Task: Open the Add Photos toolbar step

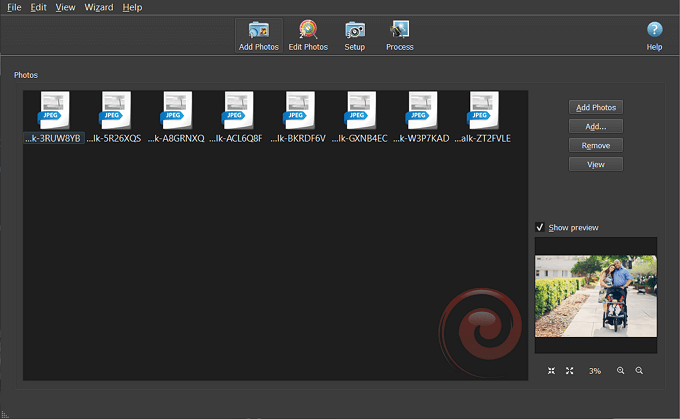Action: coord(258,36)
